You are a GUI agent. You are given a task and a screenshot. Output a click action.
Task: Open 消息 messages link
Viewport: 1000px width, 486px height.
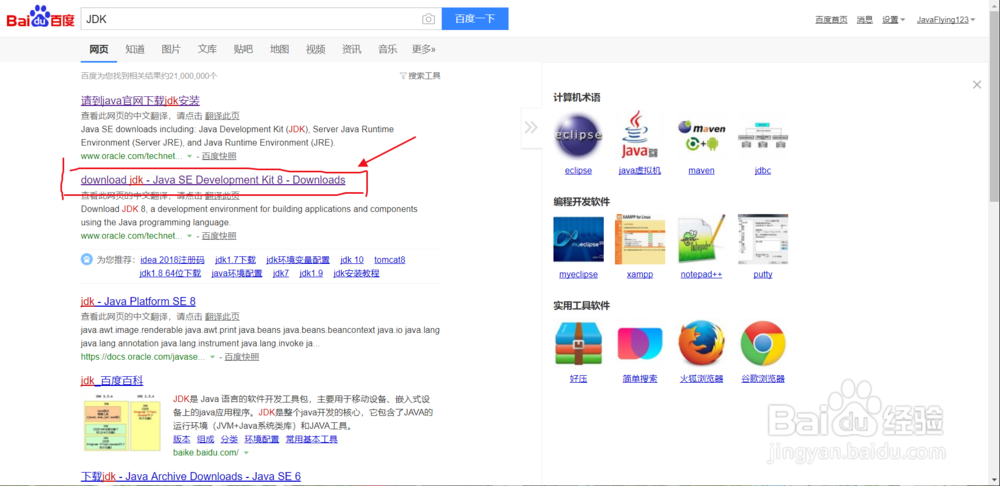pyautogui.click(x=864, y=20)
